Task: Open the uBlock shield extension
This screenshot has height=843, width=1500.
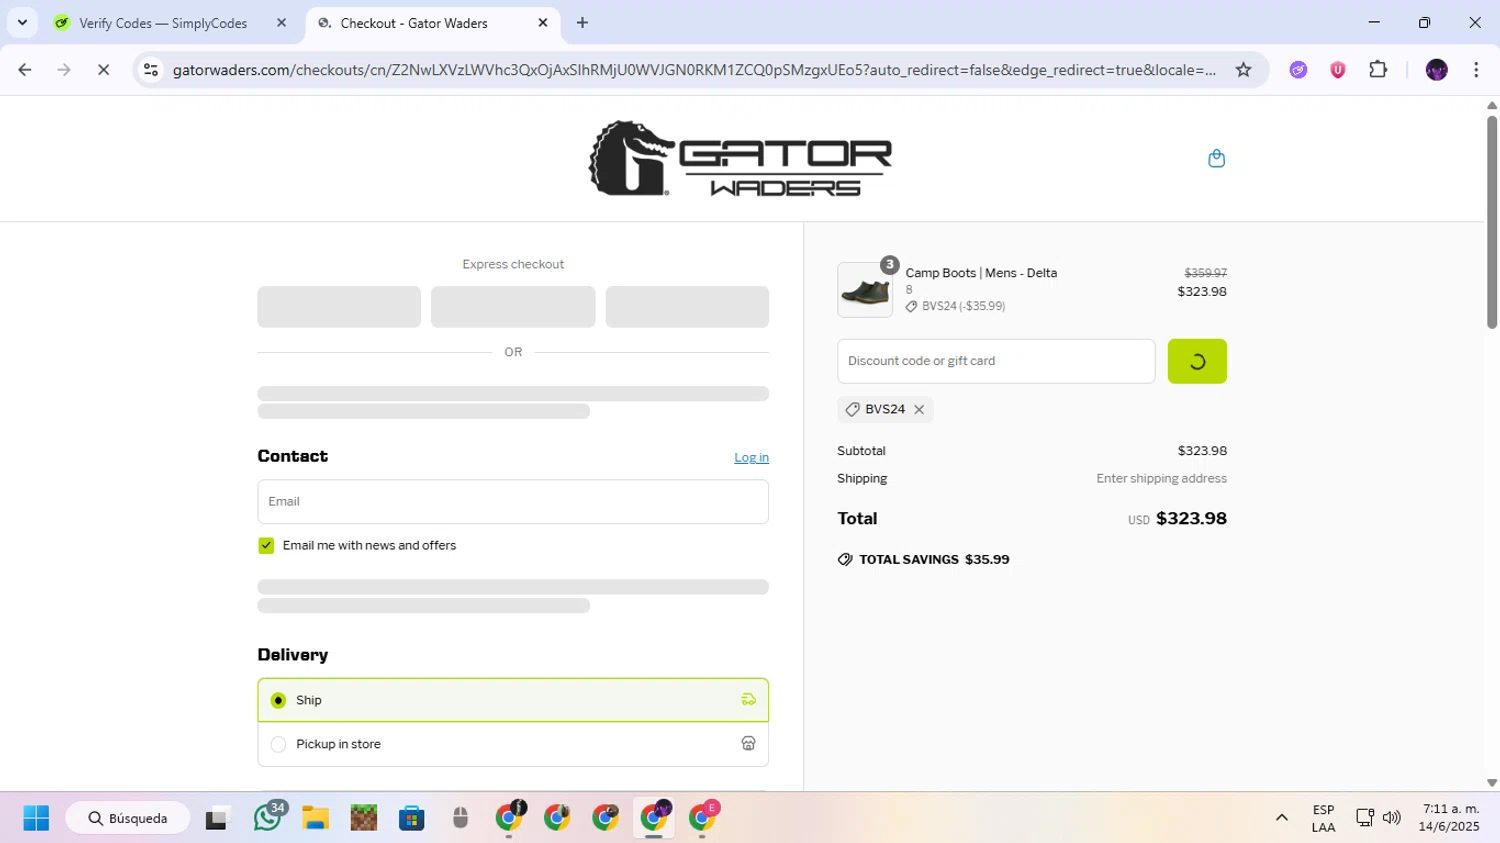Action: click(1337, 70)
